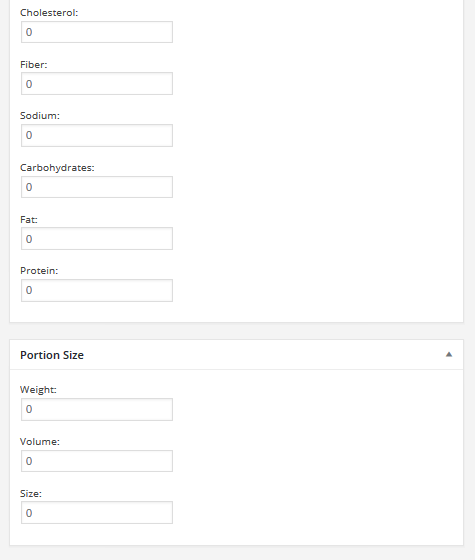Image resolution: width=475 pixels, height=560 pixels.
Task: Click inside the Volume input field
Action: [x=97, y=461]
